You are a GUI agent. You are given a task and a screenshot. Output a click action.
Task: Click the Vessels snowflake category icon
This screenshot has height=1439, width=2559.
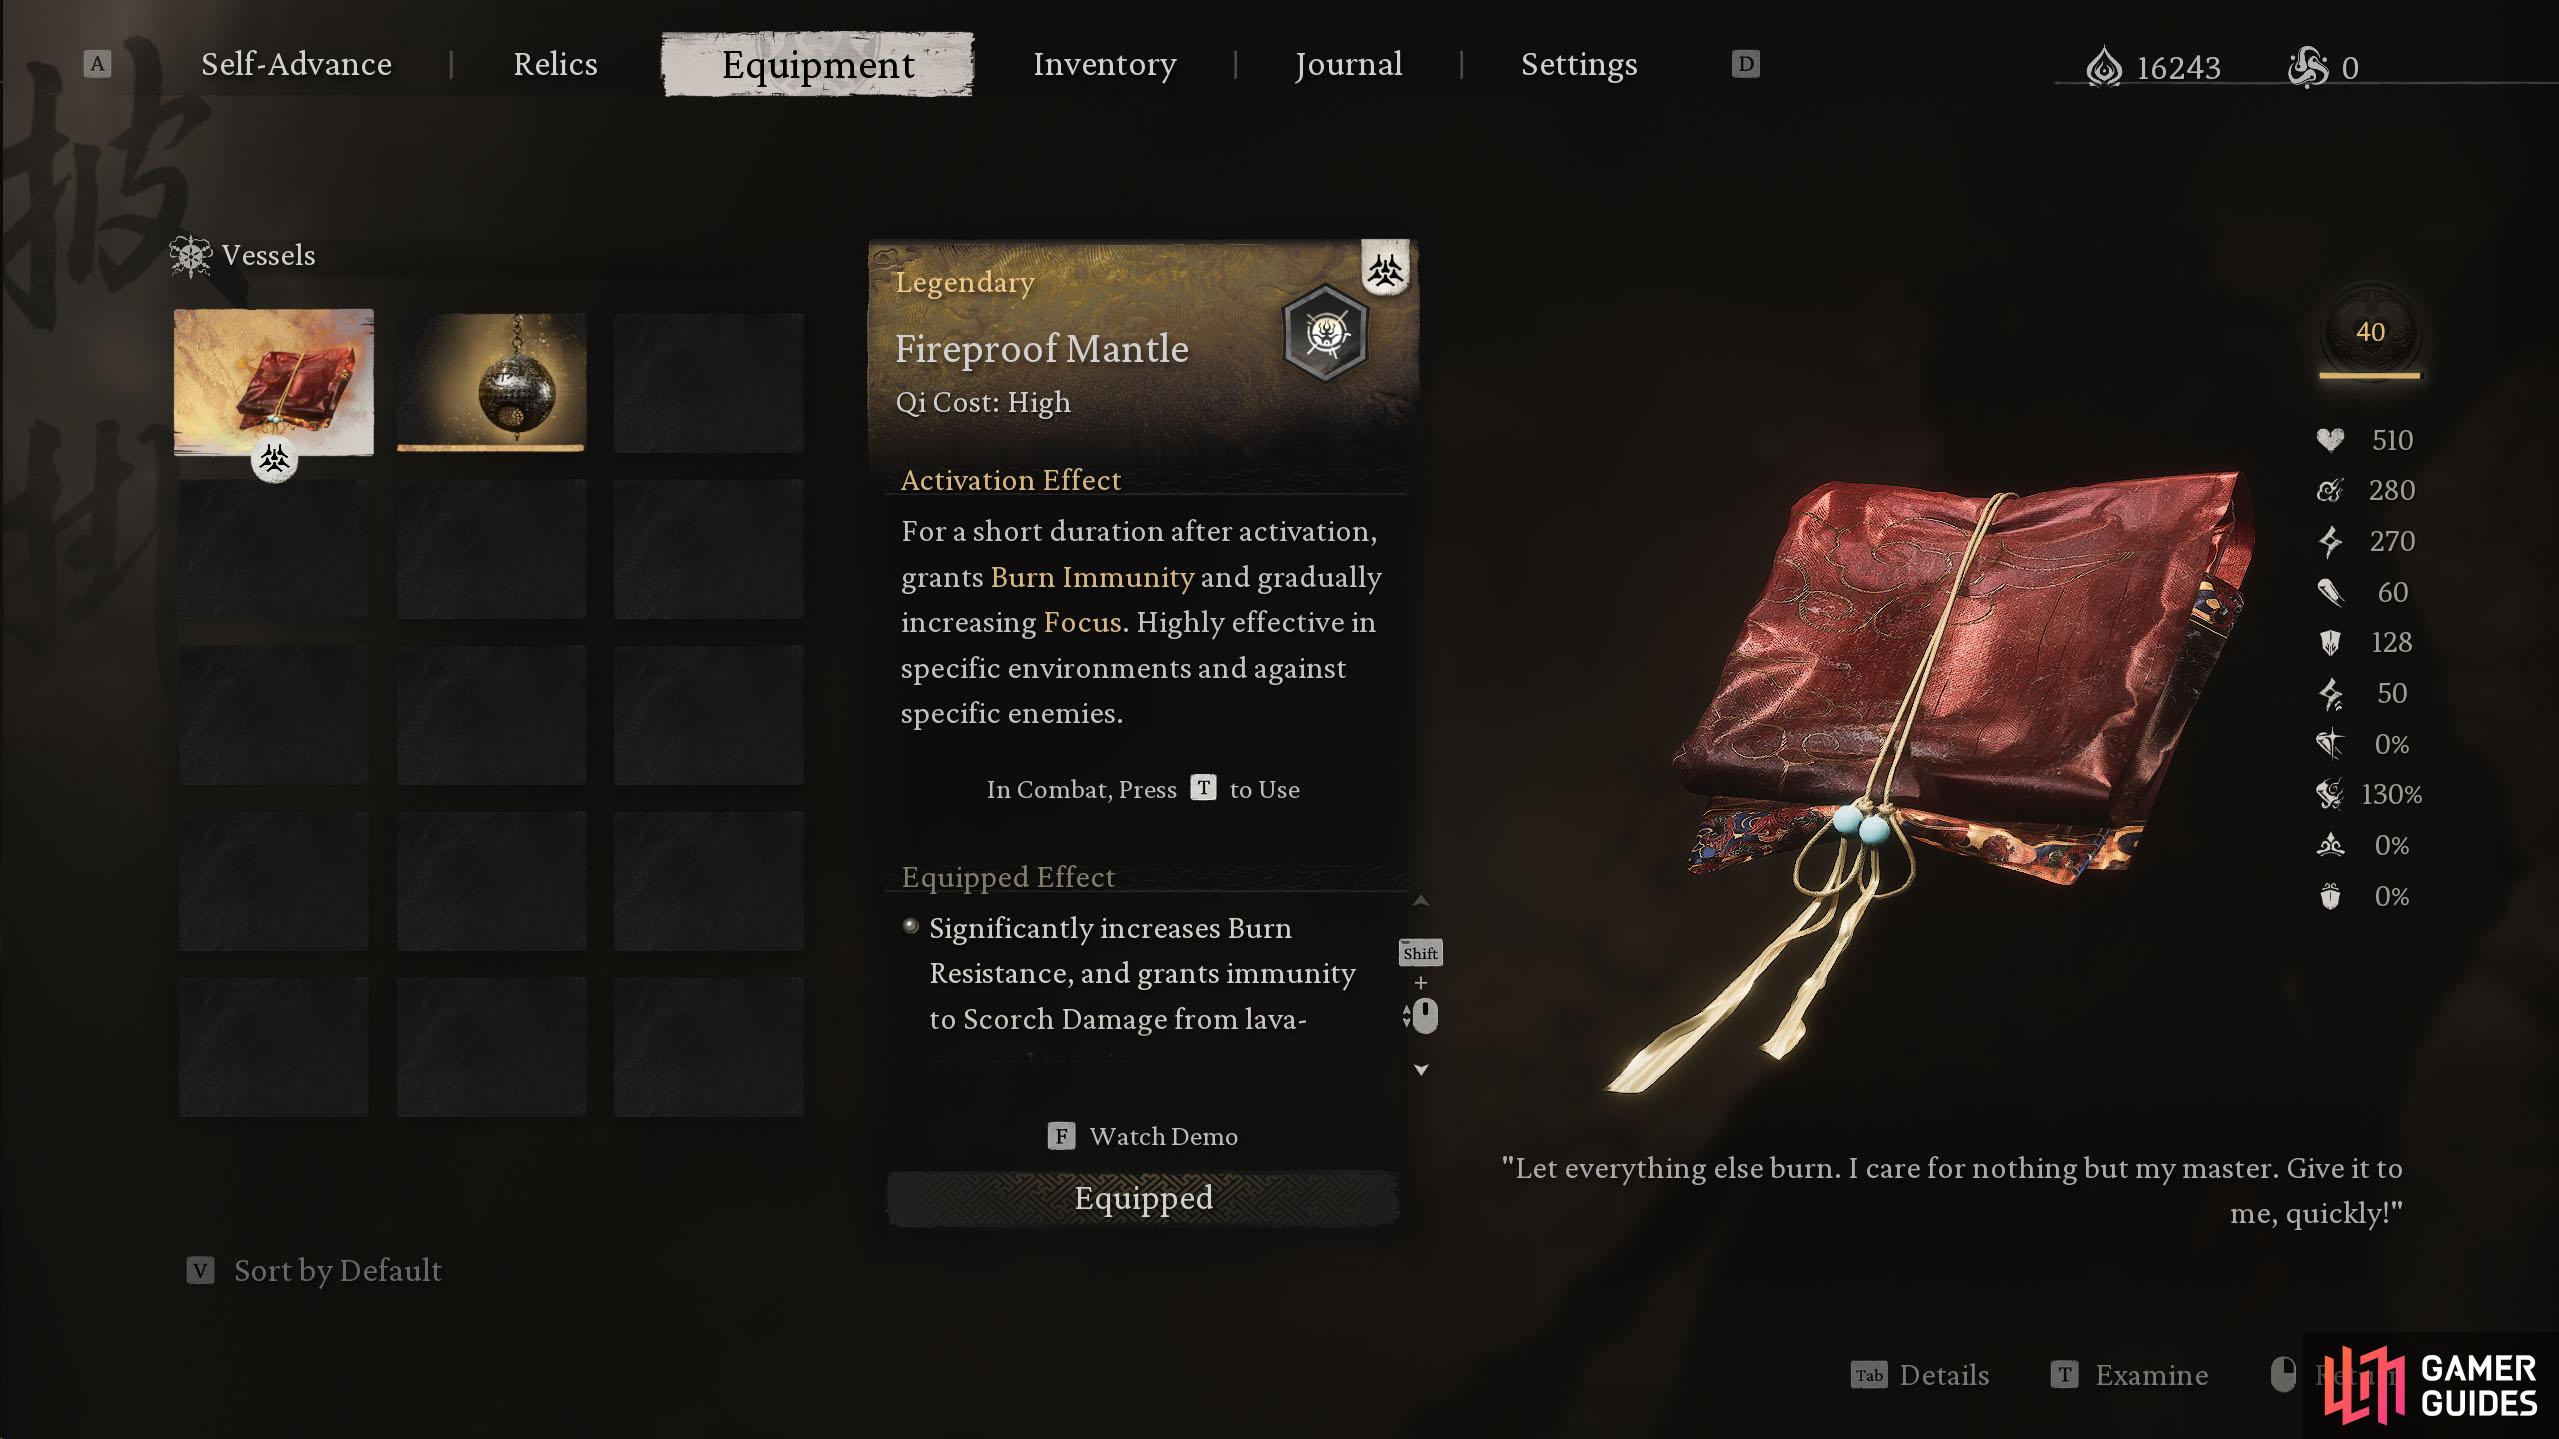190,256
